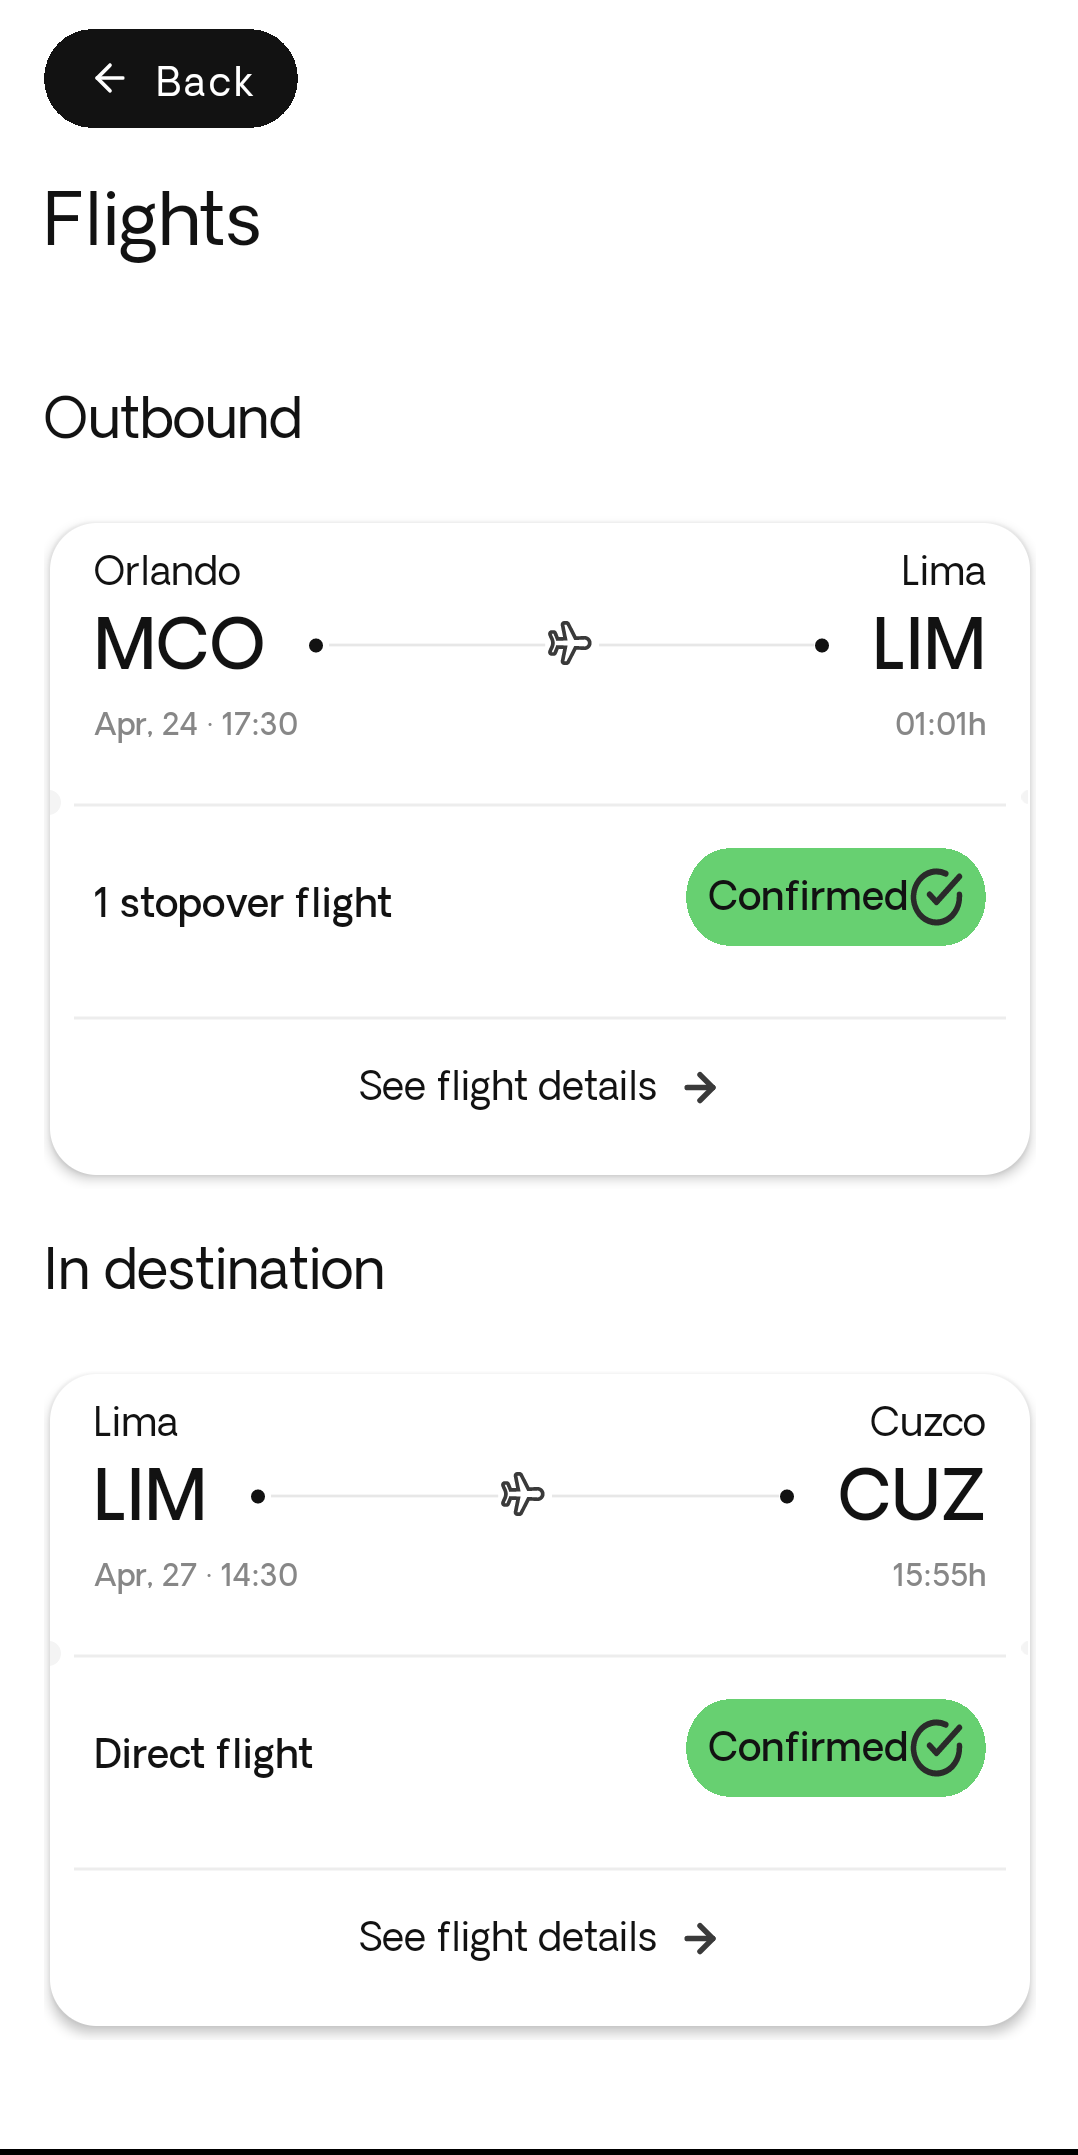This screenshot has width=1078, height=2155.
Task: Click the Back arrow icon
Action: pos(110,78)
